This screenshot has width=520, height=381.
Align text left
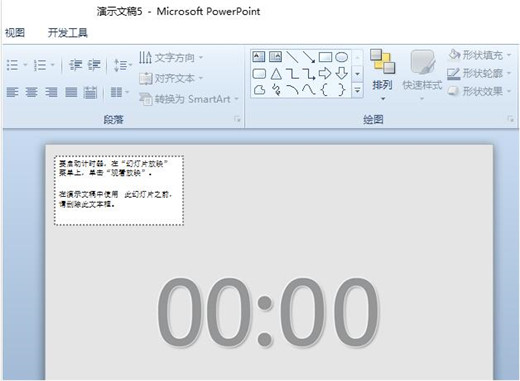[x=13, y=92]
